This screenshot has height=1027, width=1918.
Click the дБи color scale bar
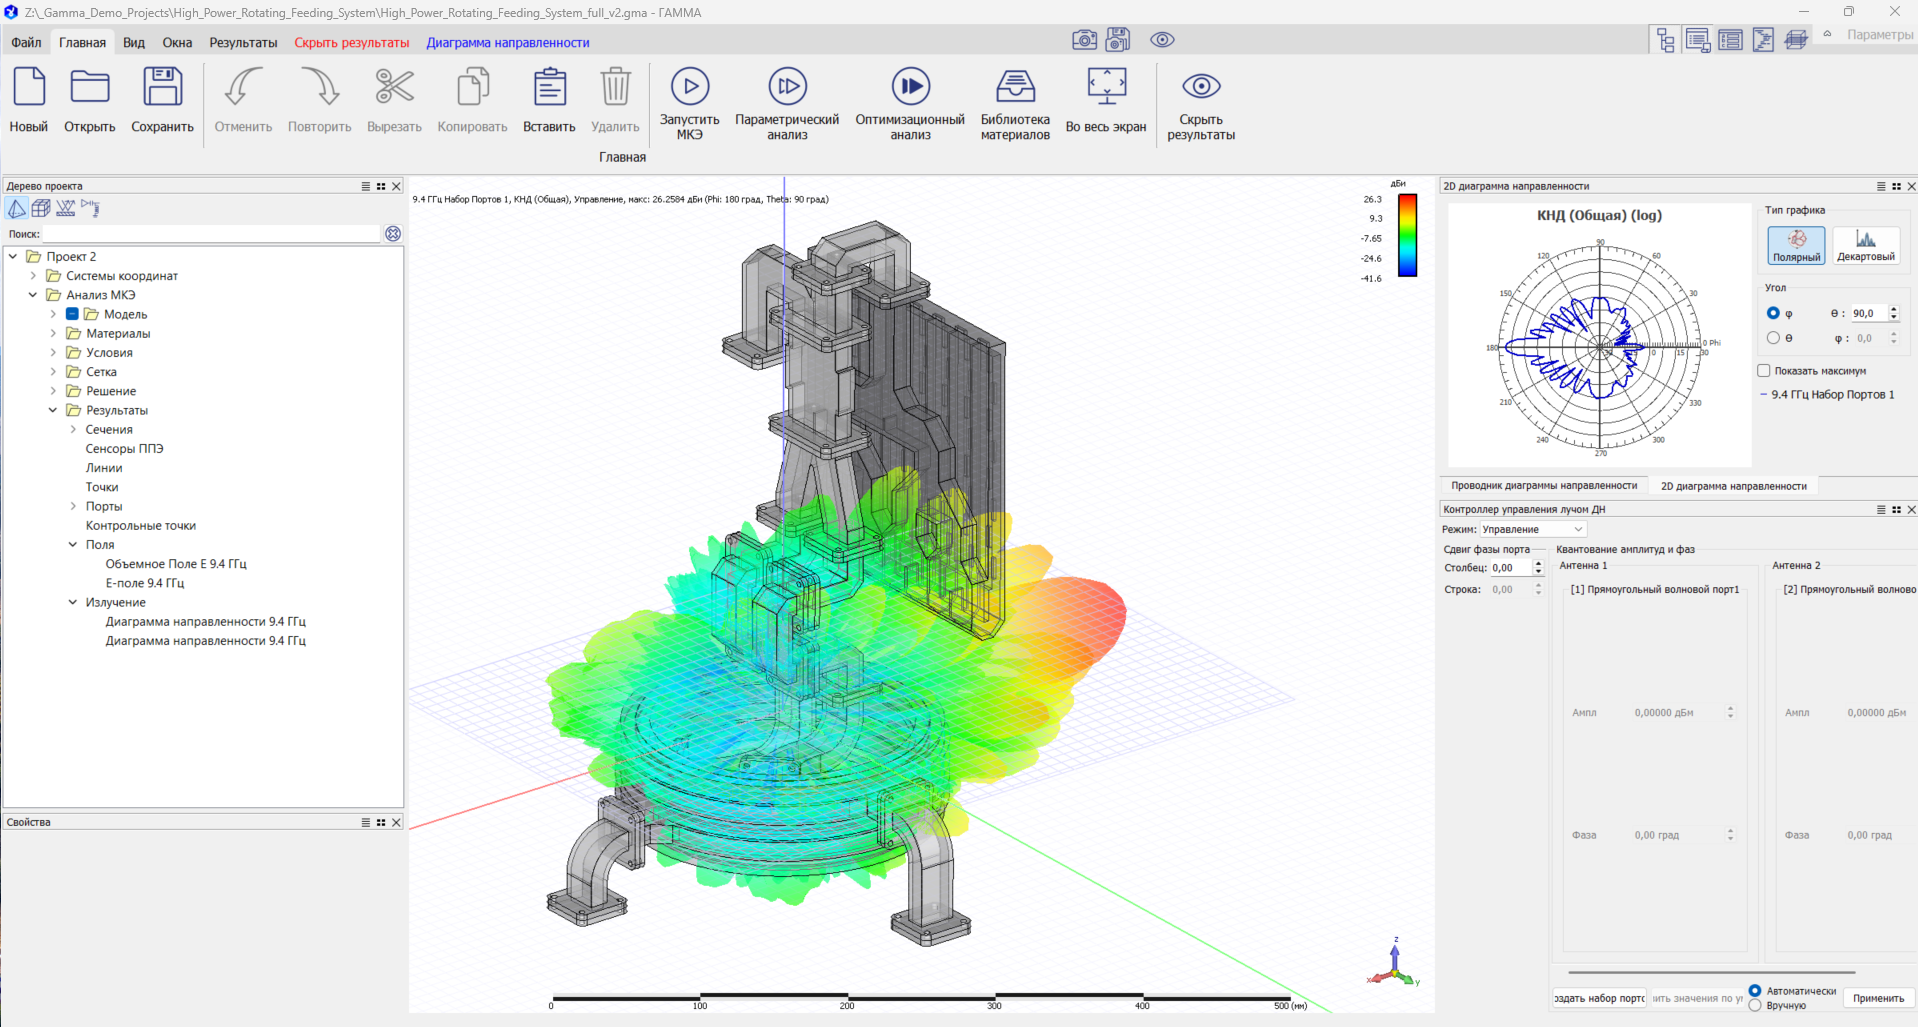pos(1407,235)
